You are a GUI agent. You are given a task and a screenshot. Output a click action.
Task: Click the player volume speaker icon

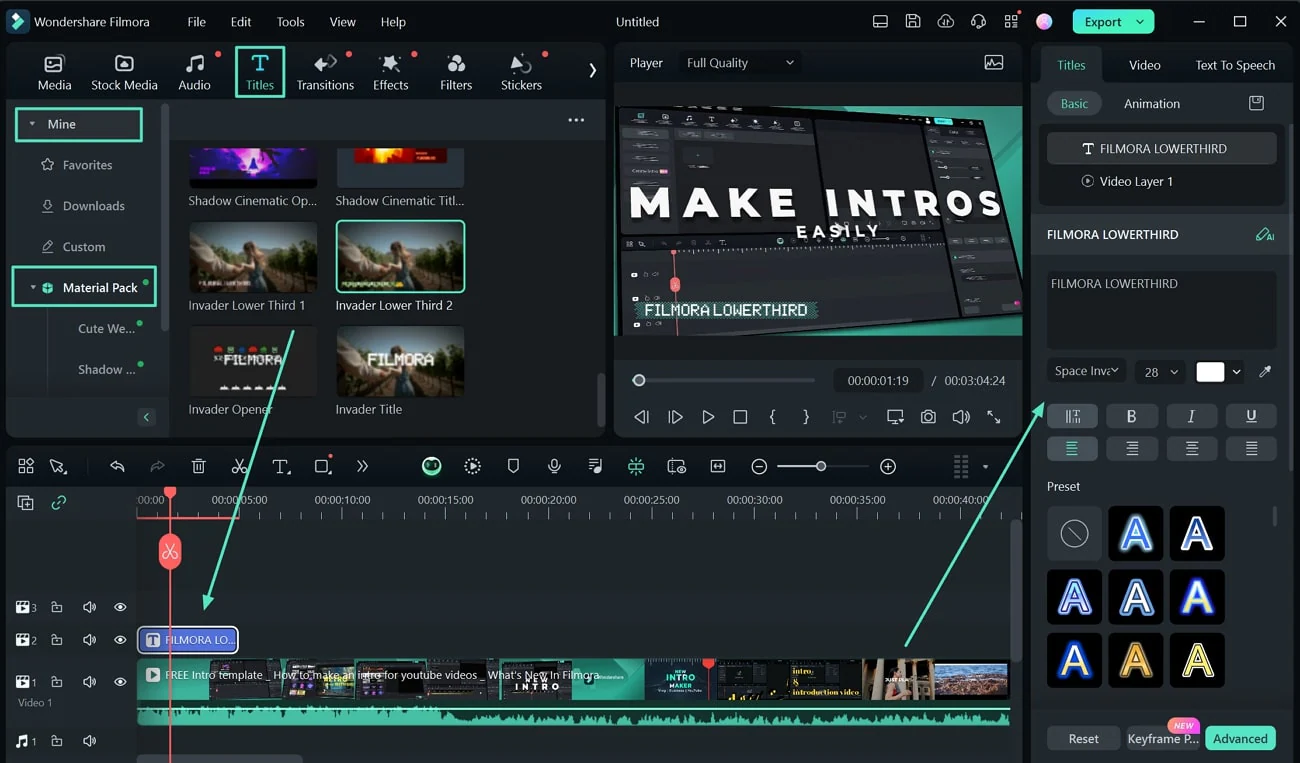click(x=961, y=417)
